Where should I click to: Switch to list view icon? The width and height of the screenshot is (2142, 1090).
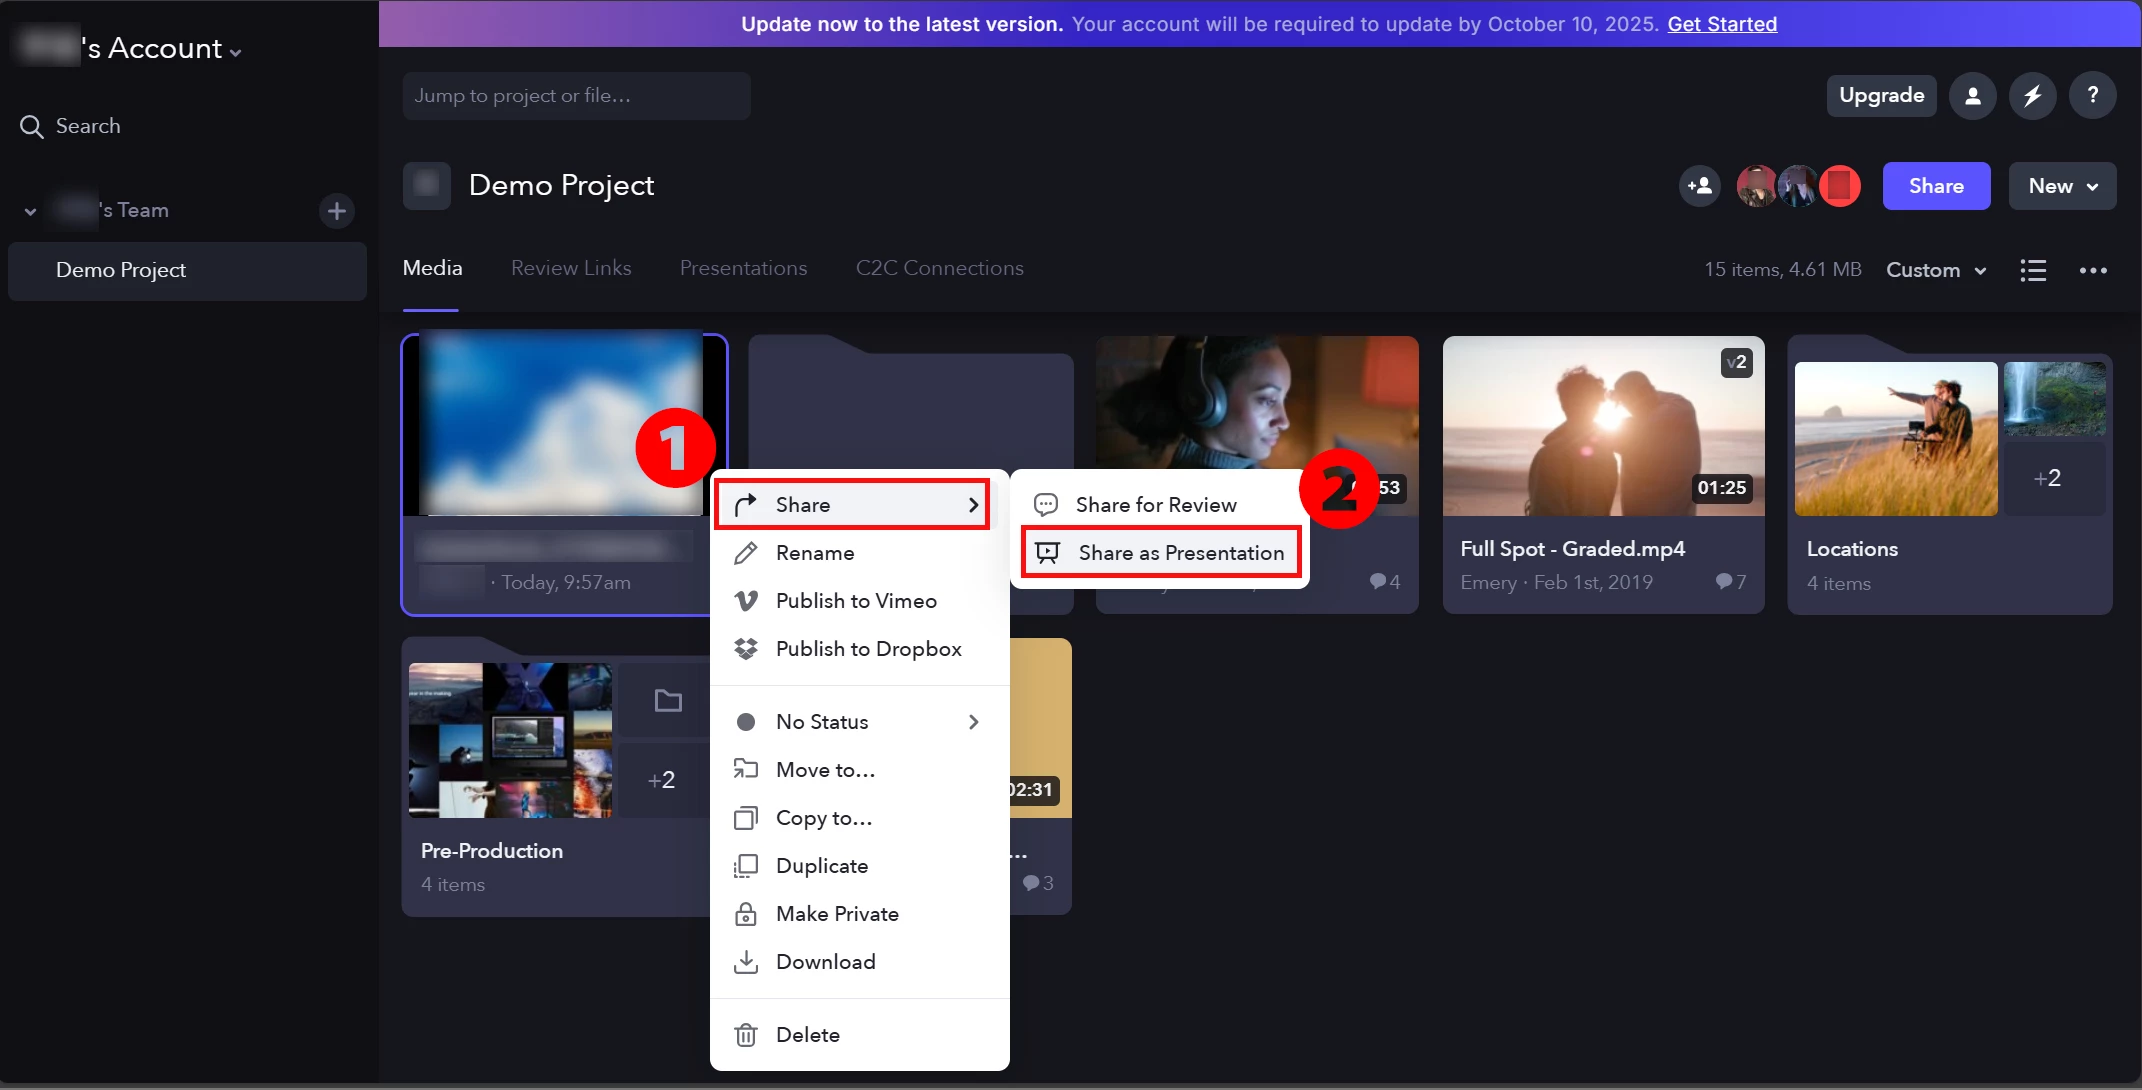[2032, 270]
